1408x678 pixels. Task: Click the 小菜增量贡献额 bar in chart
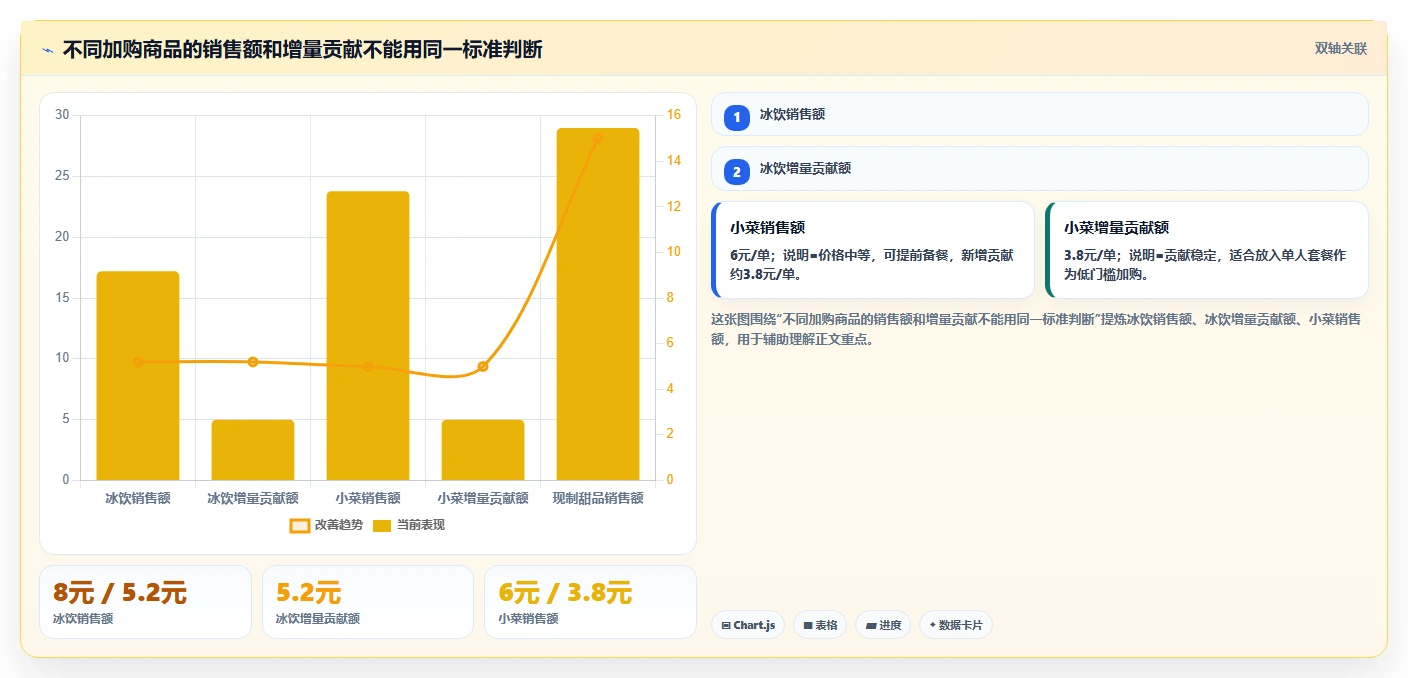click(x=483, y=450)
